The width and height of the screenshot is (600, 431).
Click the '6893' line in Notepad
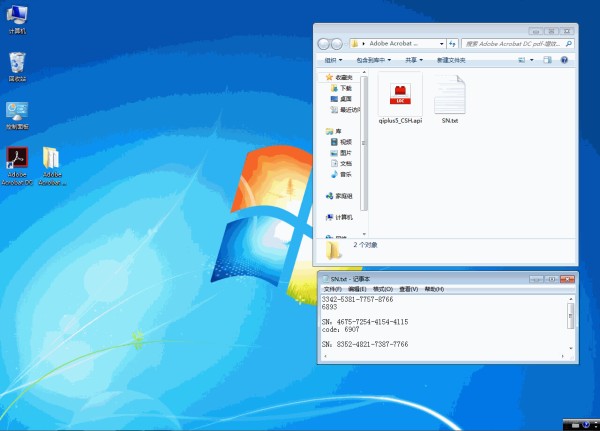(x=329, y=307)
